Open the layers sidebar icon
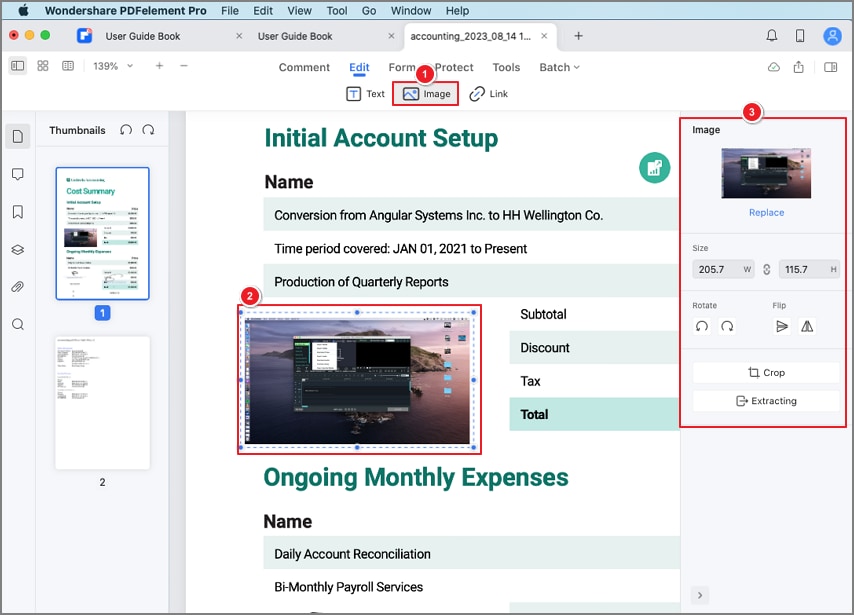 [17, 249]
